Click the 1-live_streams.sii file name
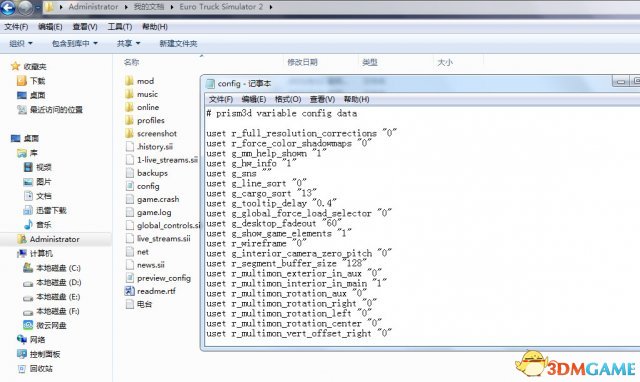This screenshot has width=640, height=382. click(167, 160)
